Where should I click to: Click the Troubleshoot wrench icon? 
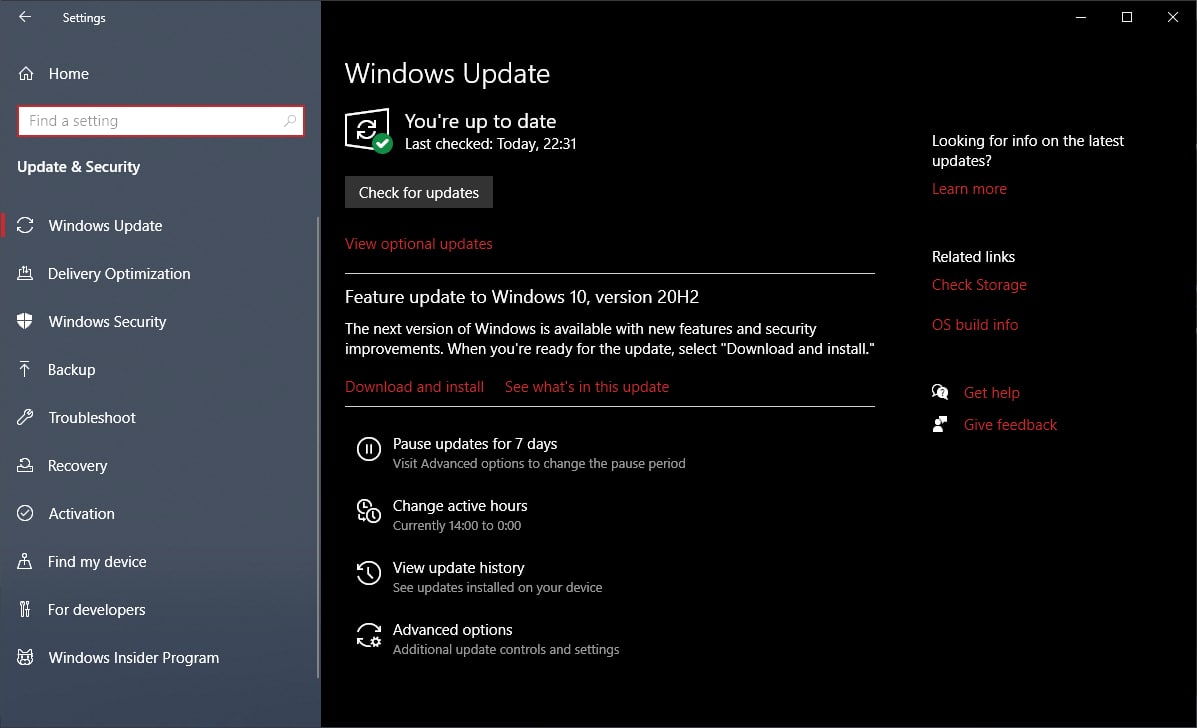tap(25, 417)
